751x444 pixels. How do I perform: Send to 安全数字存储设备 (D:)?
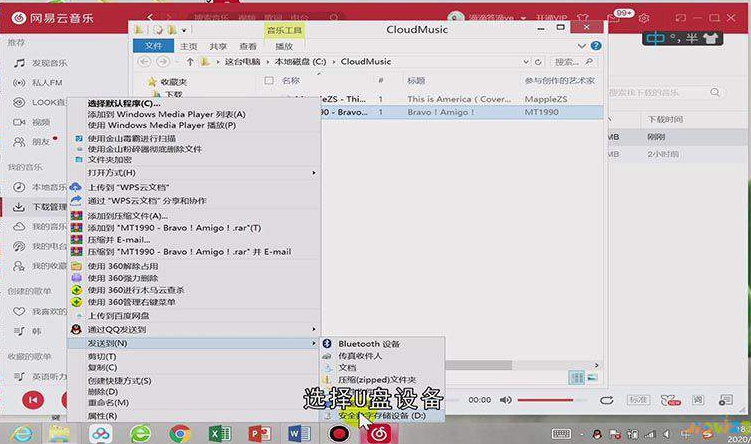[x=382, y=416]
